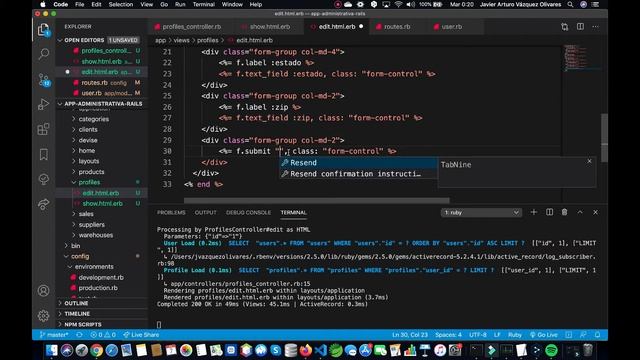Open Firefox from the Dock
The image size is (640, 360).
[x=305, y=350]
